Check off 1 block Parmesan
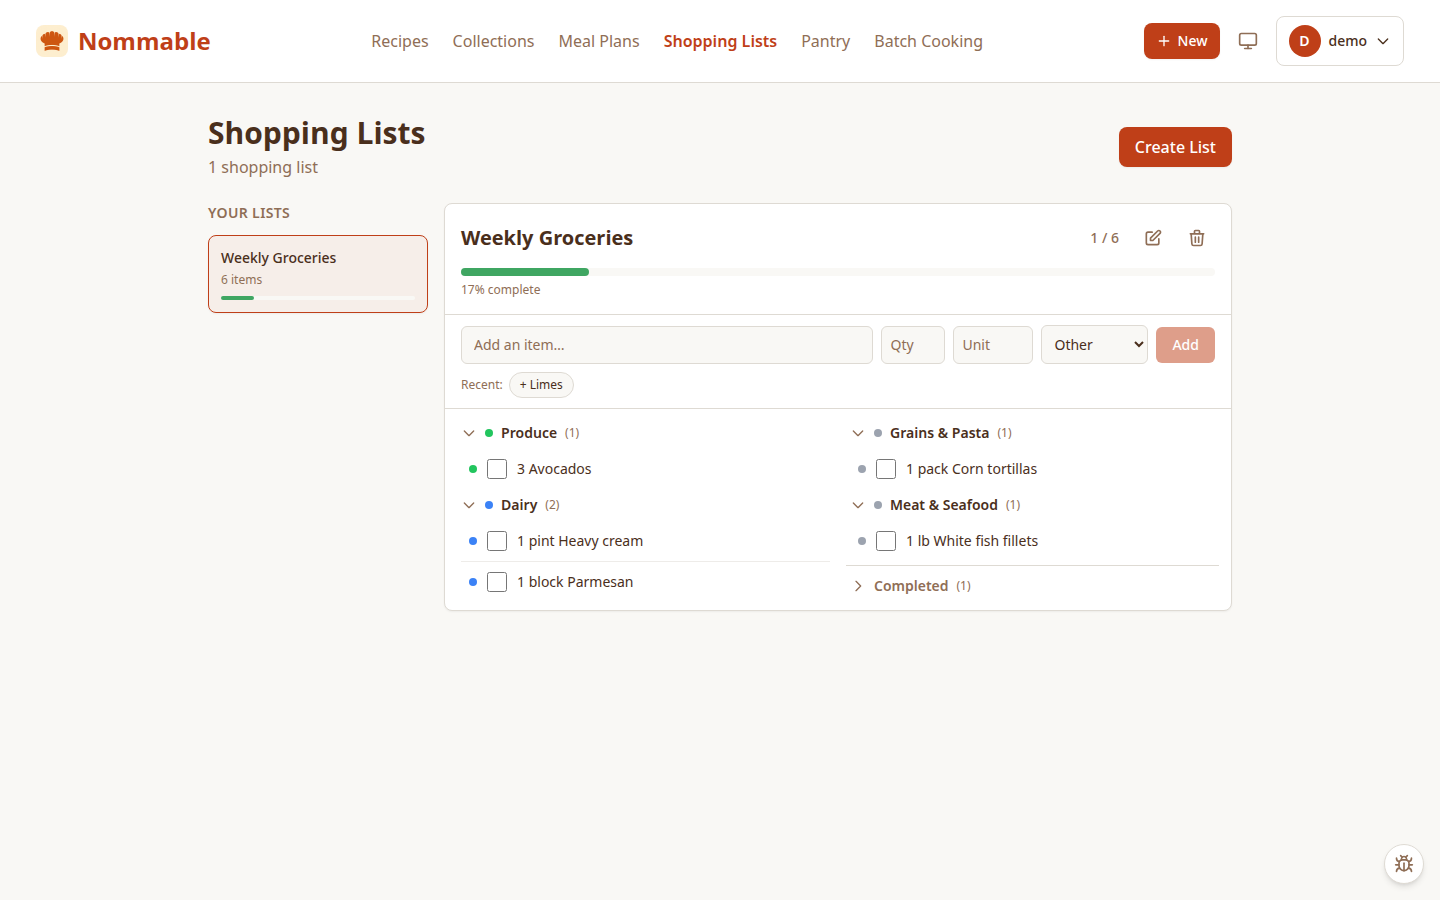Screen dimensions: 1440x900 pyautogui.click(x=497, y=582)
